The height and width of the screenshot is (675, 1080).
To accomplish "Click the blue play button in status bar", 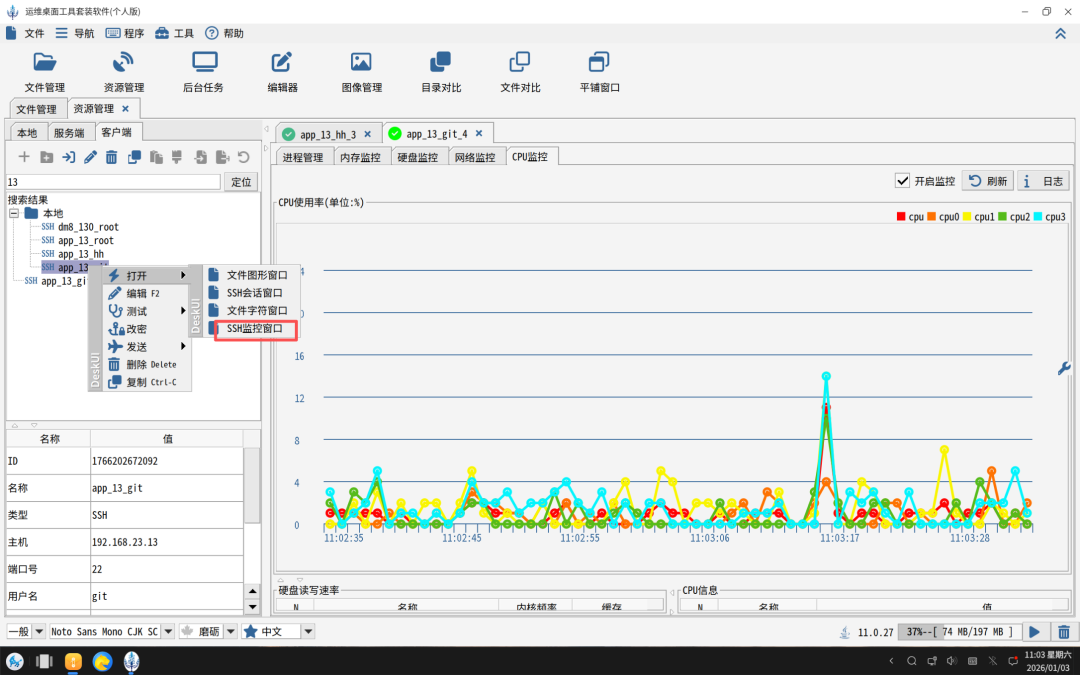I will point(1035,632).
